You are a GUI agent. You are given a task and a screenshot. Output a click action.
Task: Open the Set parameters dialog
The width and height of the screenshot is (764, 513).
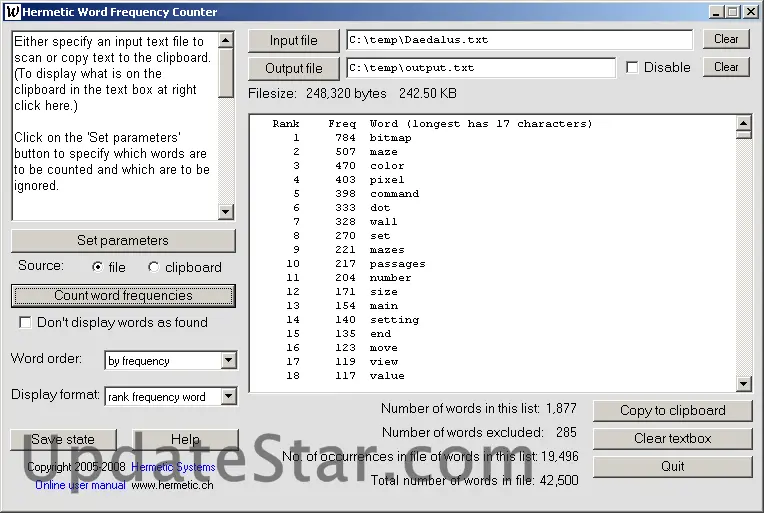coord(123,241)
